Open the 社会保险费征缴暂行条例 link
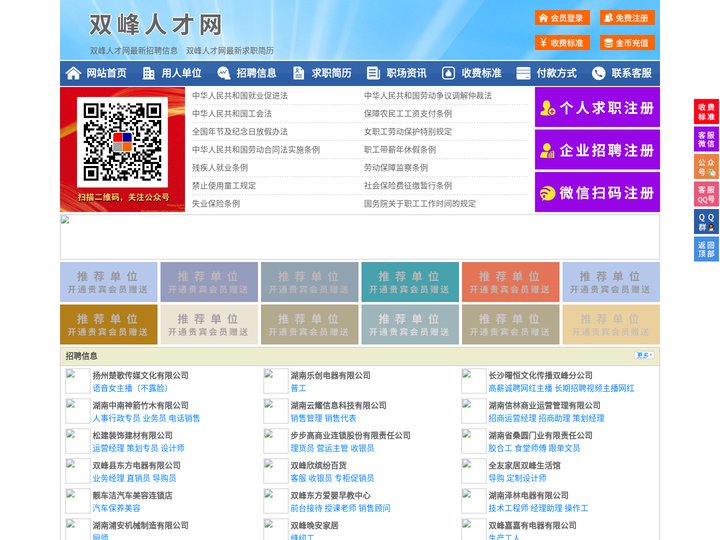This screenshot has width=720, height=540. click(x=408, y=186)
